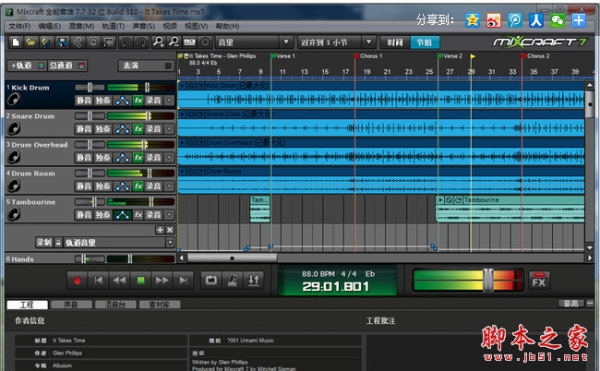The image size is (600, 371).
Task: Share to WeChat using the green icon
Action: pos(557,20)
